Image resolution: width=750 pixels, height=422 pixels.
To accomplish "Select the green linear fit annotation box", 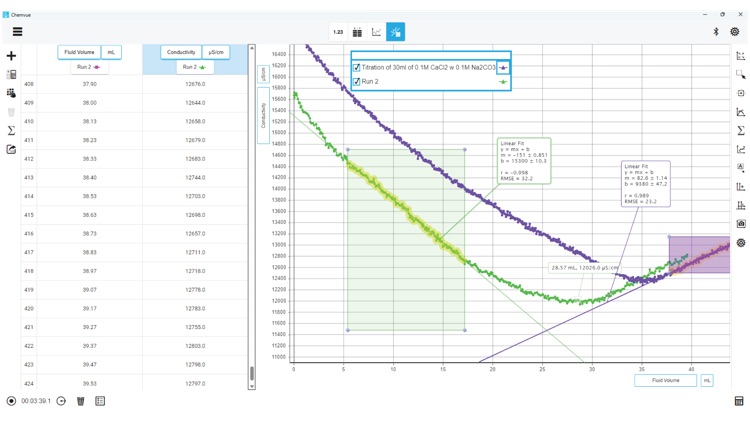I will point(524,161).
